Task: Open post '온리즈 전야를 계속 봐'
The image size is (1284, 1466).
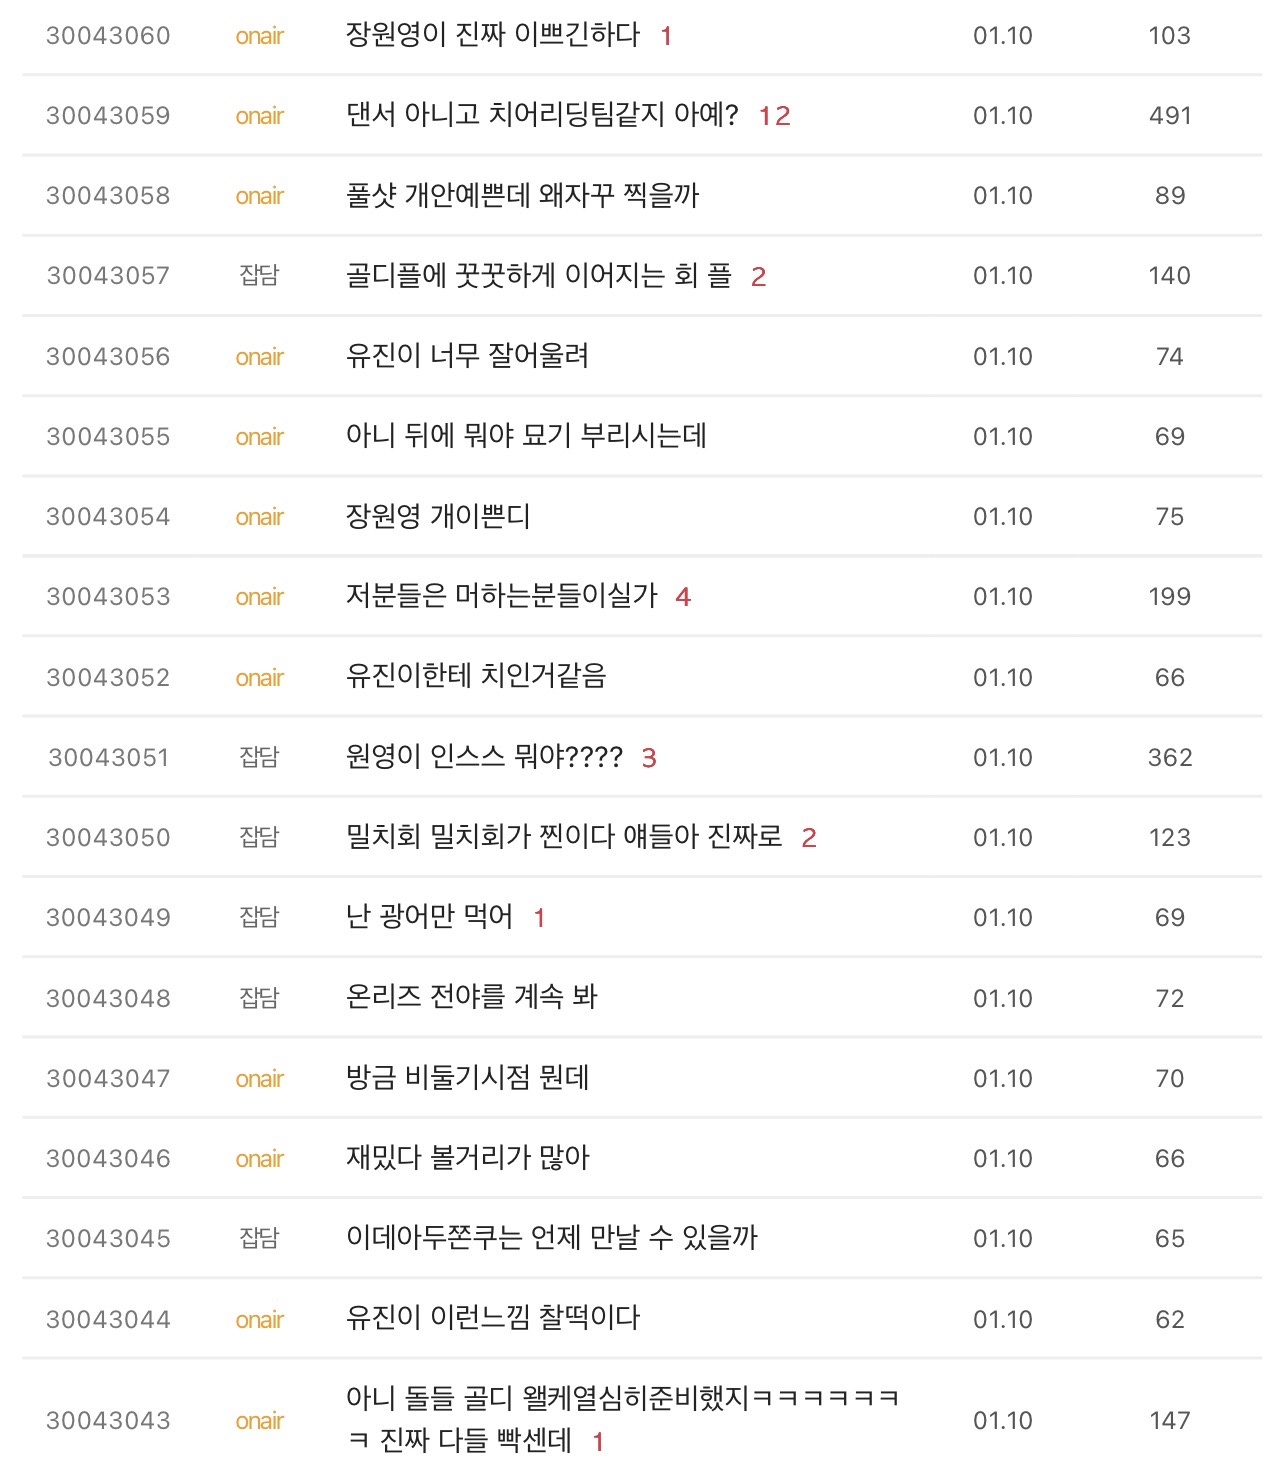Action: [471, 997]
